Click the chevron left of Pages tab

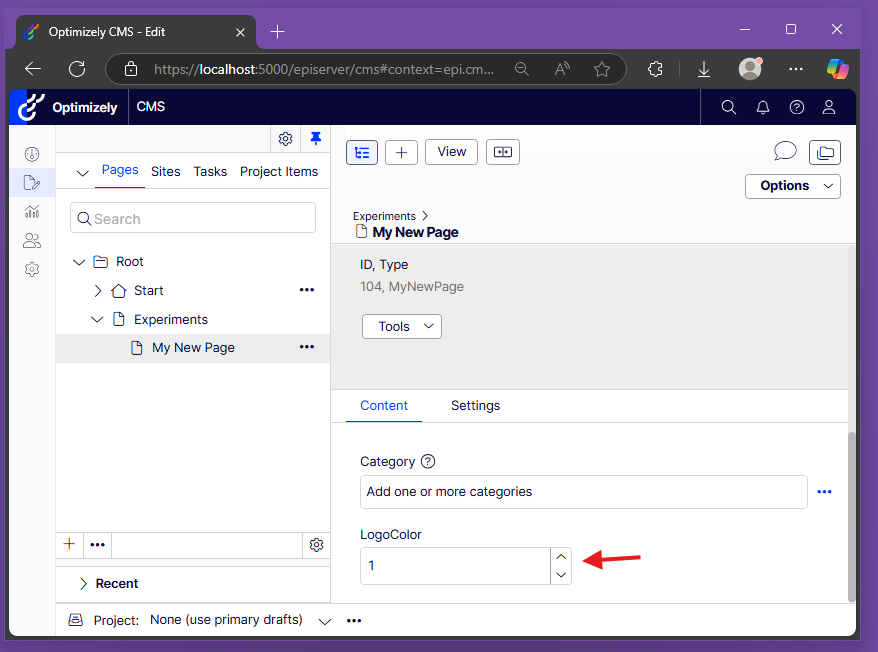tap(82, 173)
